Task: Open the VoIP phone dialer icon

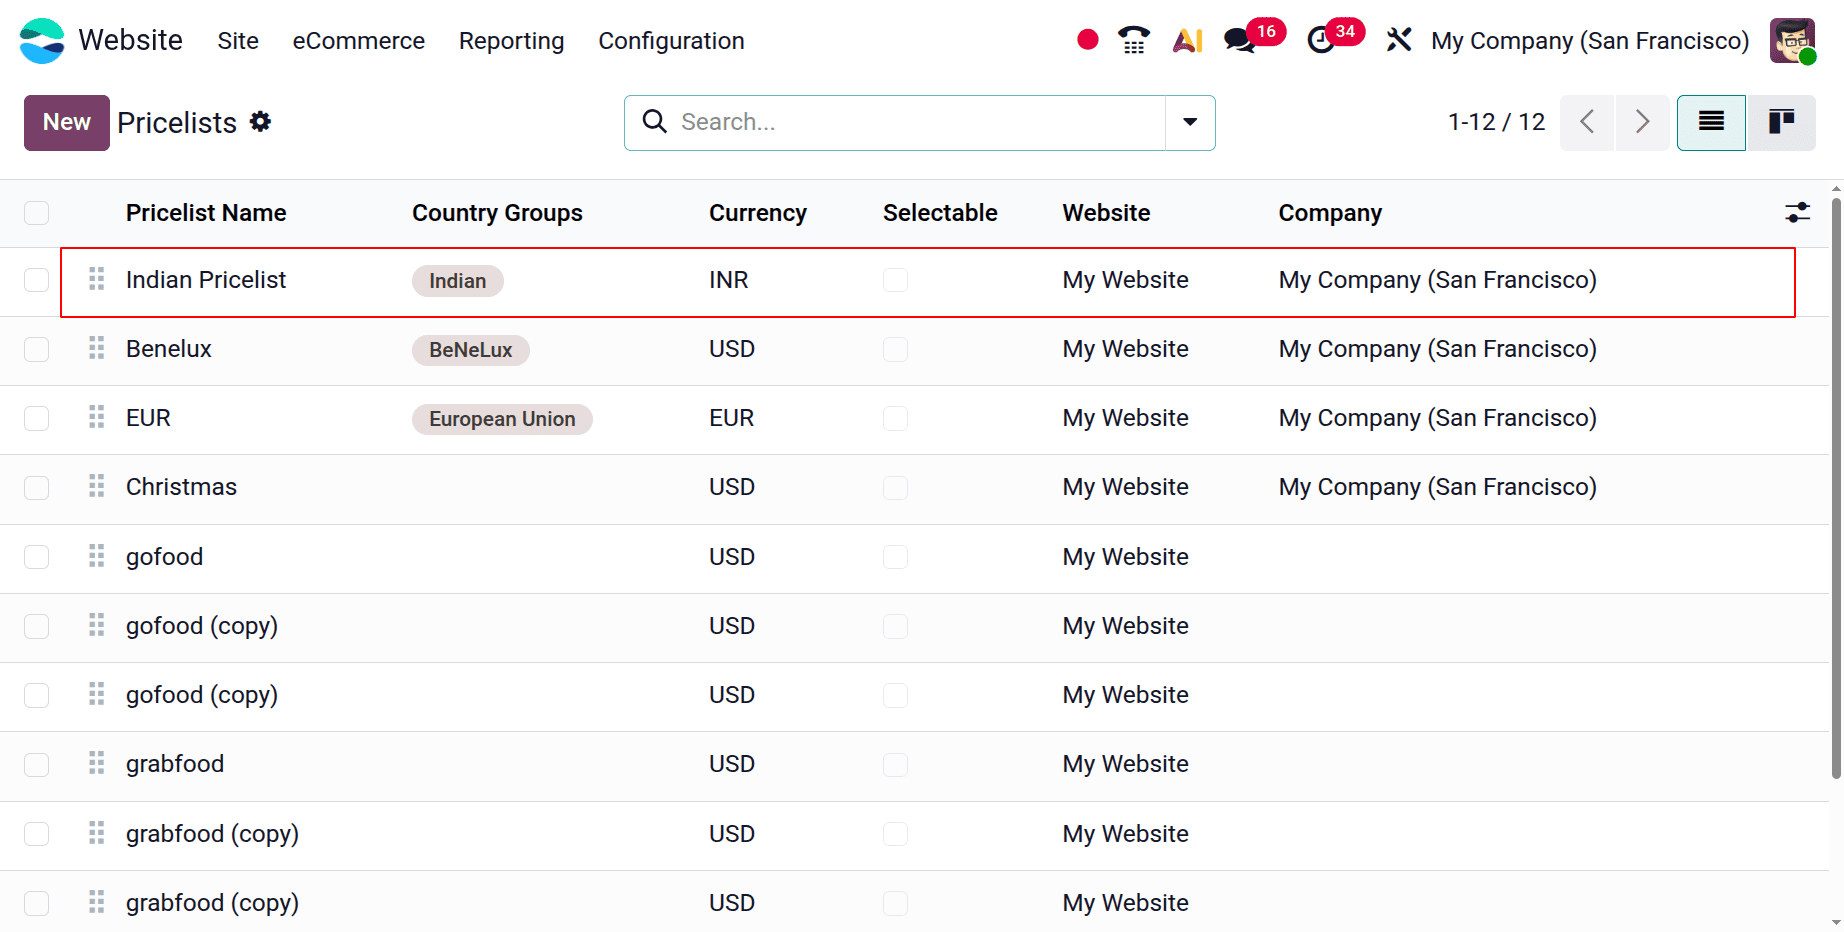Action: 1134,40
